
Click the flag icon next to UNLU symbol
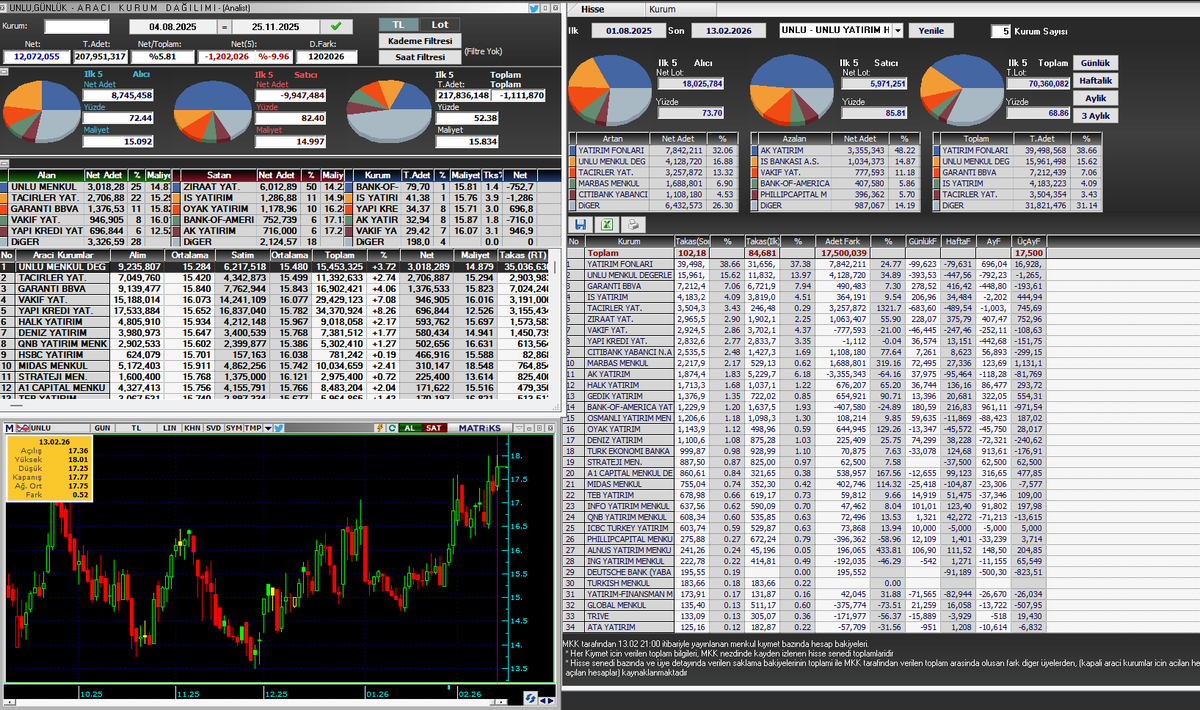[22, 428]
